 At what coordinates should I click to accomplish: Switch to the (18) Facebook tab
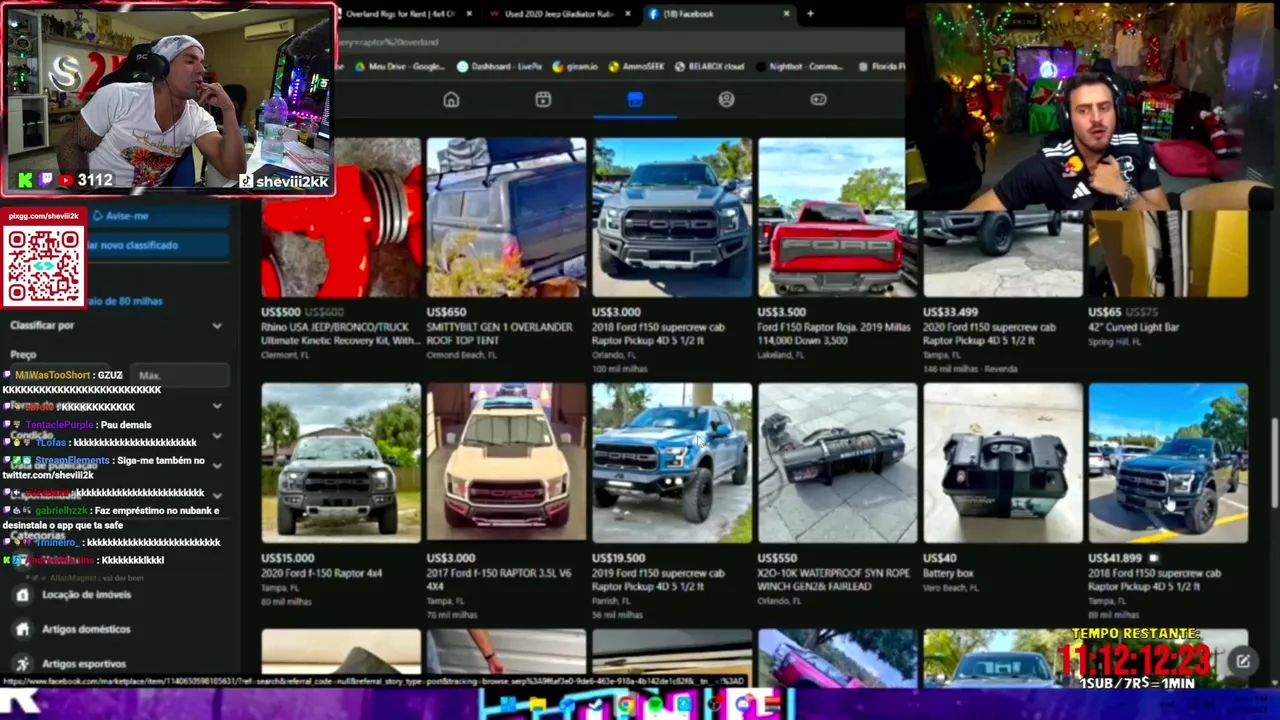click(718, 14)
